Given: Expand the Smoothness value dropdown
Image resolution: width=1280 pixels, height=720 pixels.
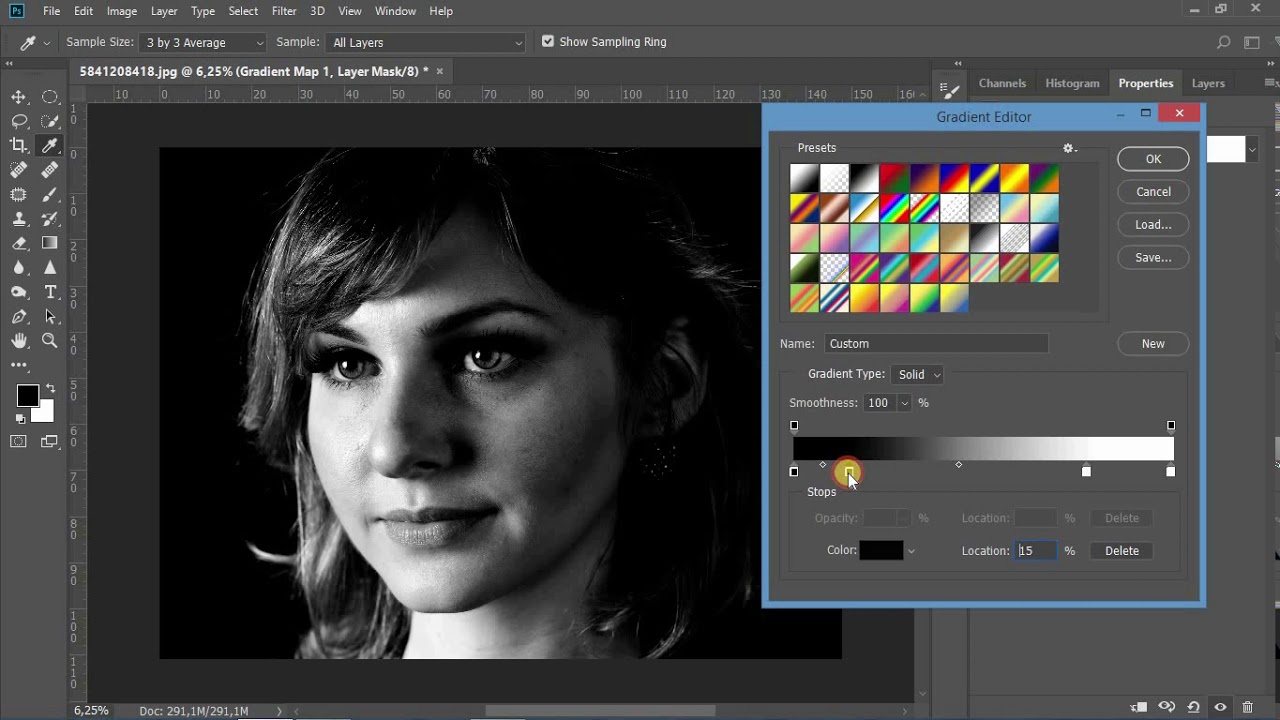Looking at the screenshot, I should point(904,403).
